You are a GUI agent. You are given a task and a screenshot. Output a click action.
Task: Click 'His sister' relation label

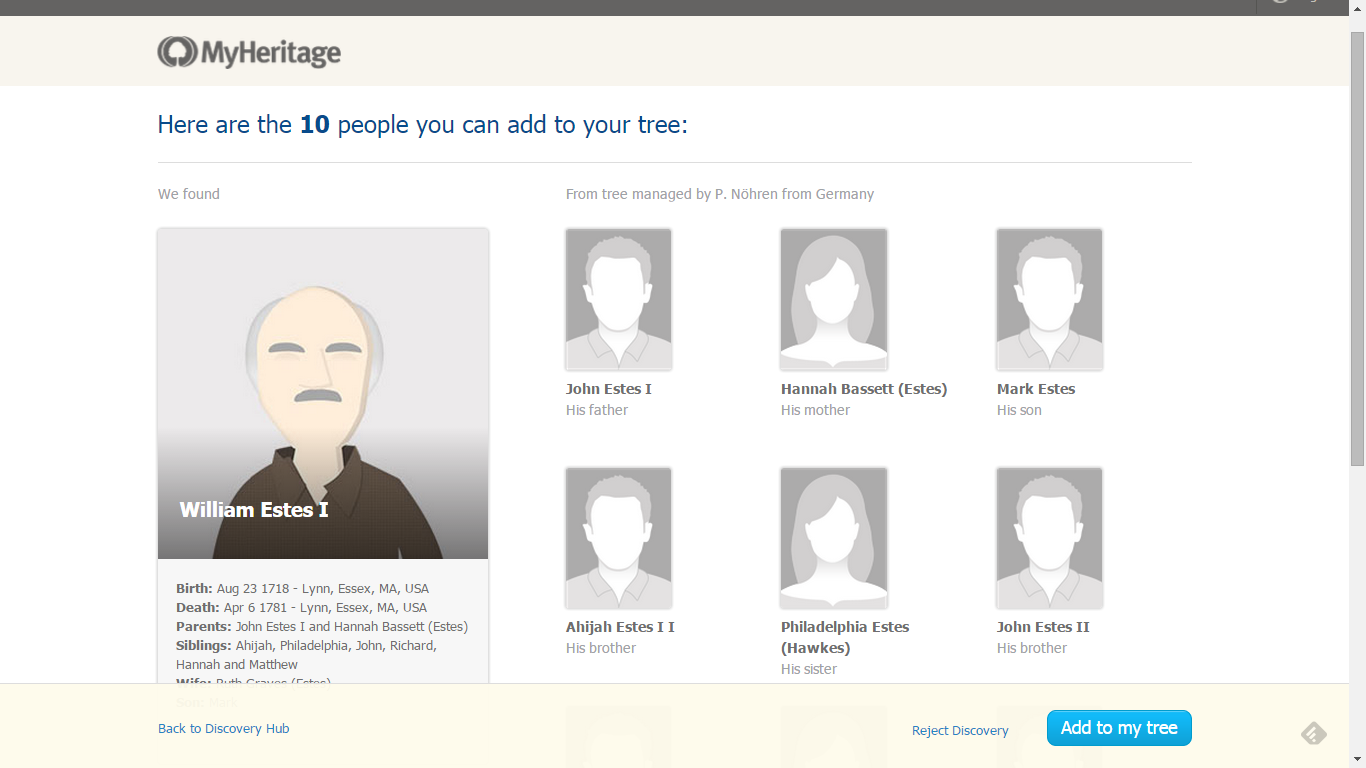(809, 669)
